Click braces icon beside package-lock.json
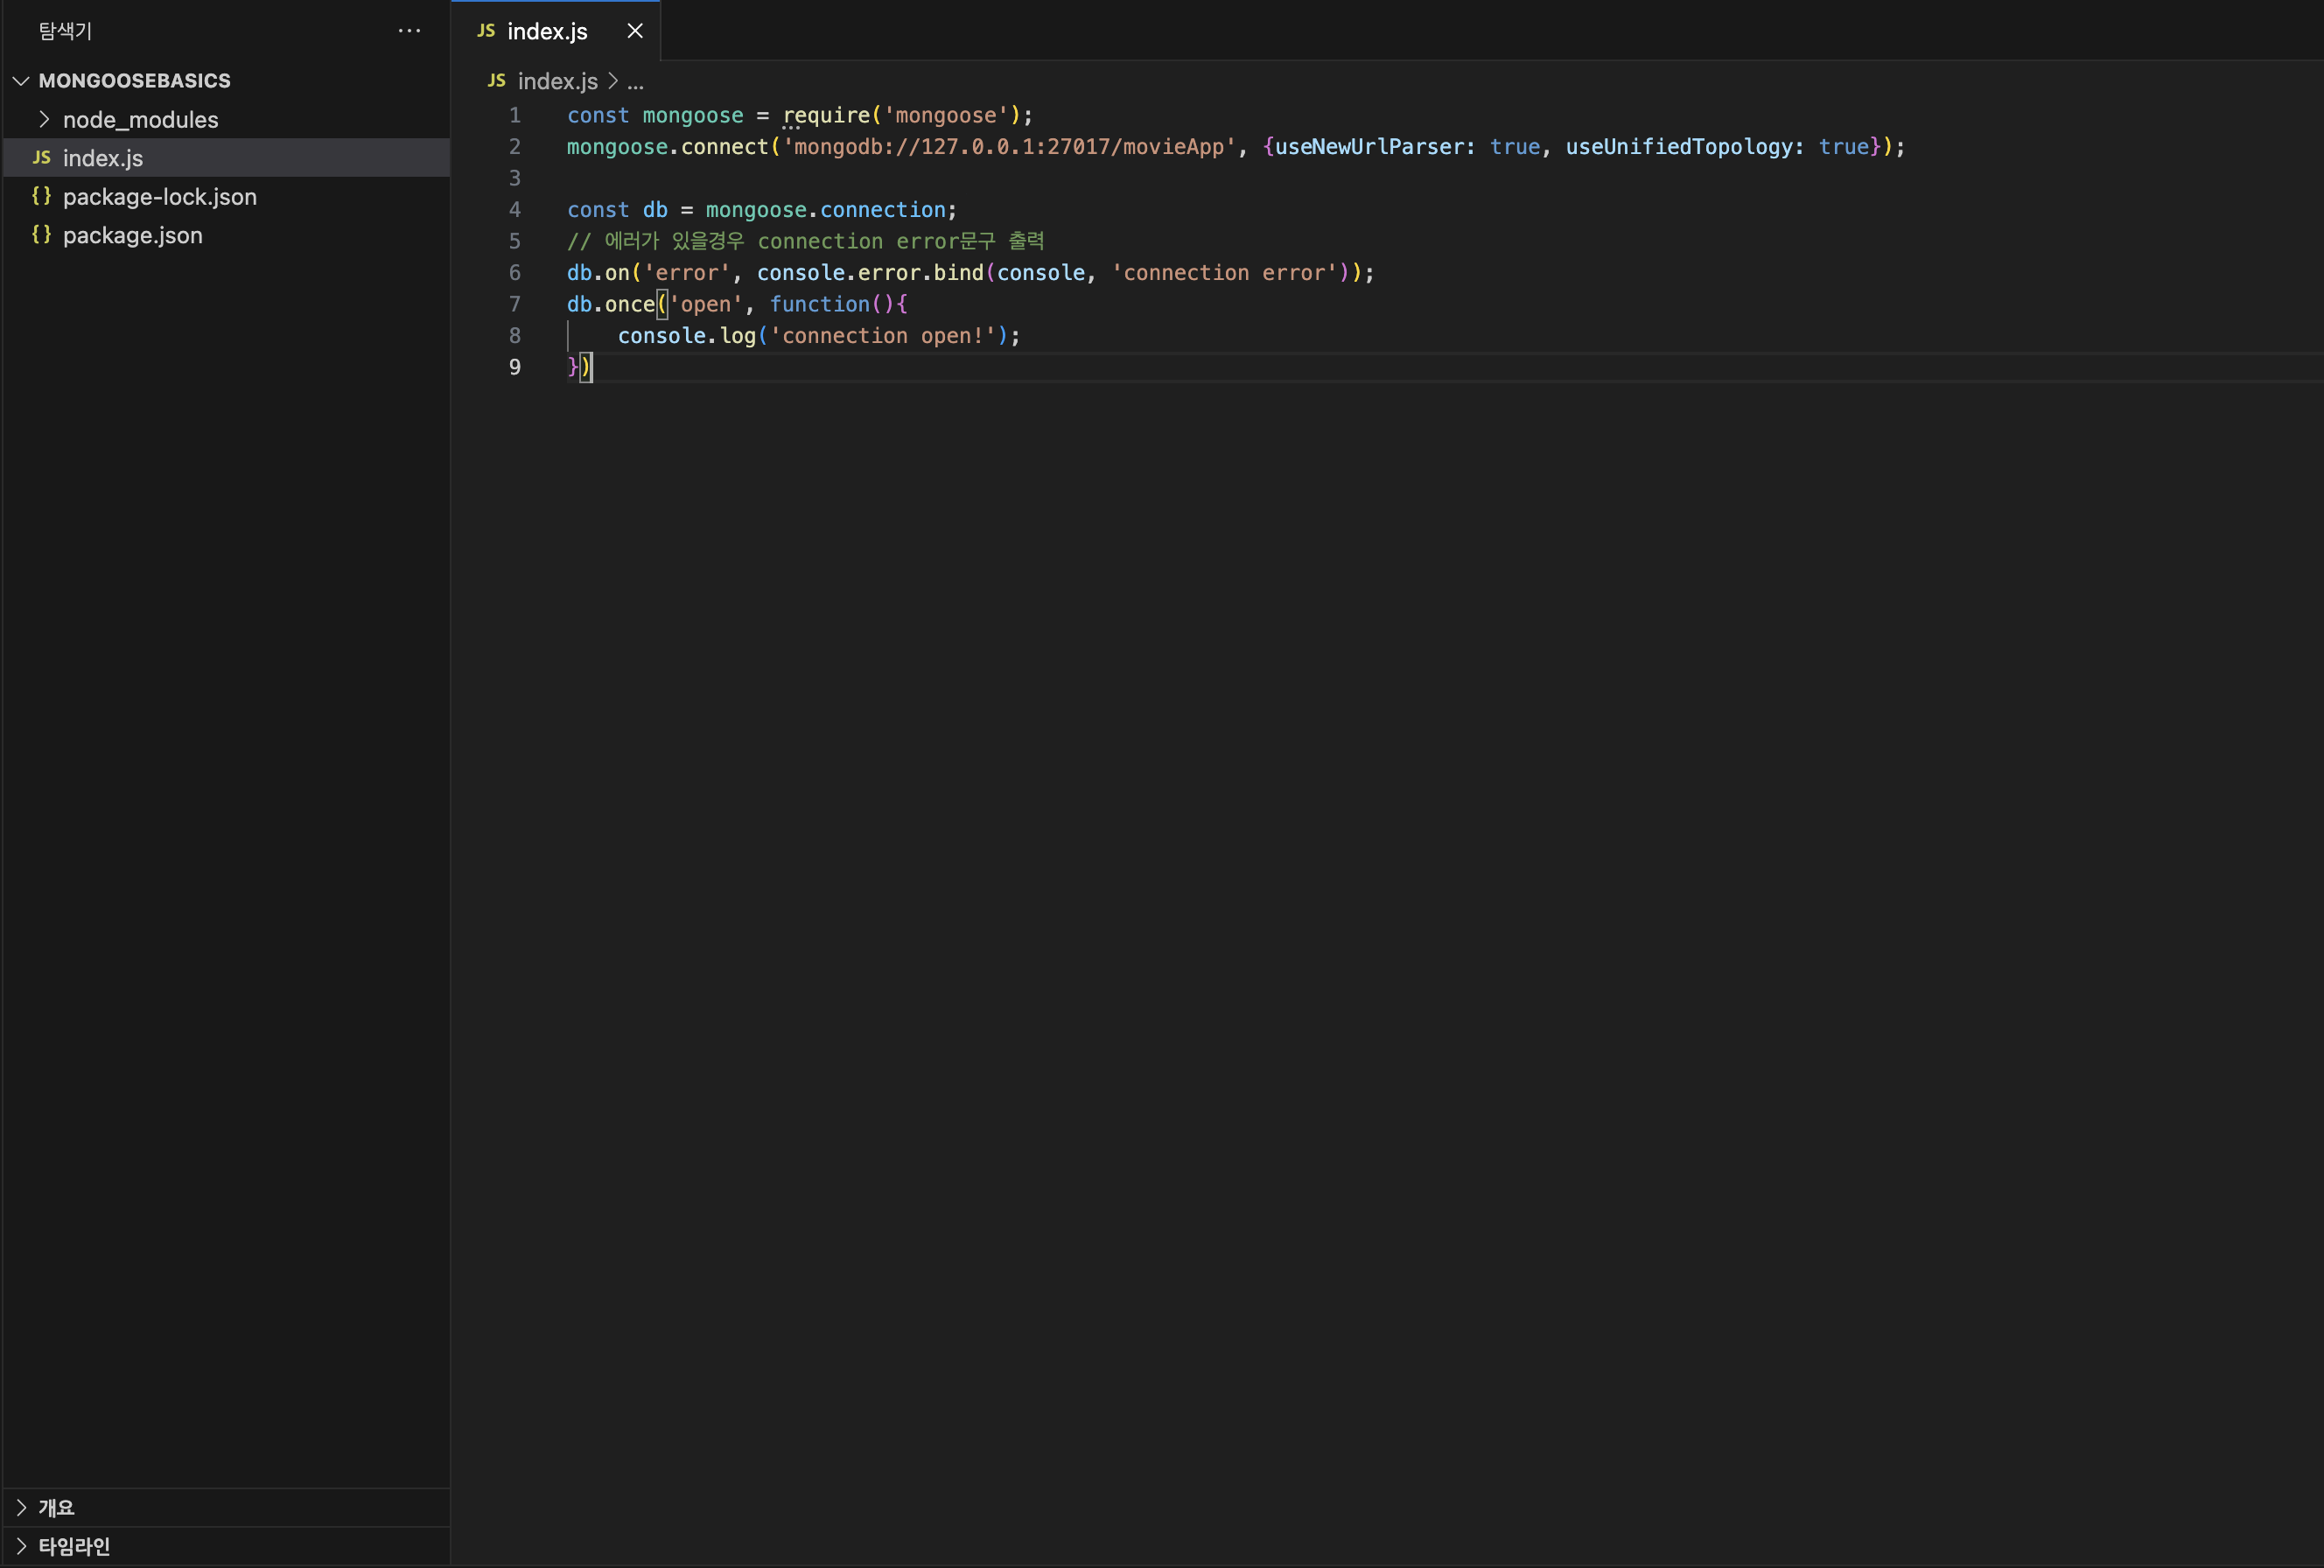The width and height of the screenshot is (2324, 1568). click(41, 196)
